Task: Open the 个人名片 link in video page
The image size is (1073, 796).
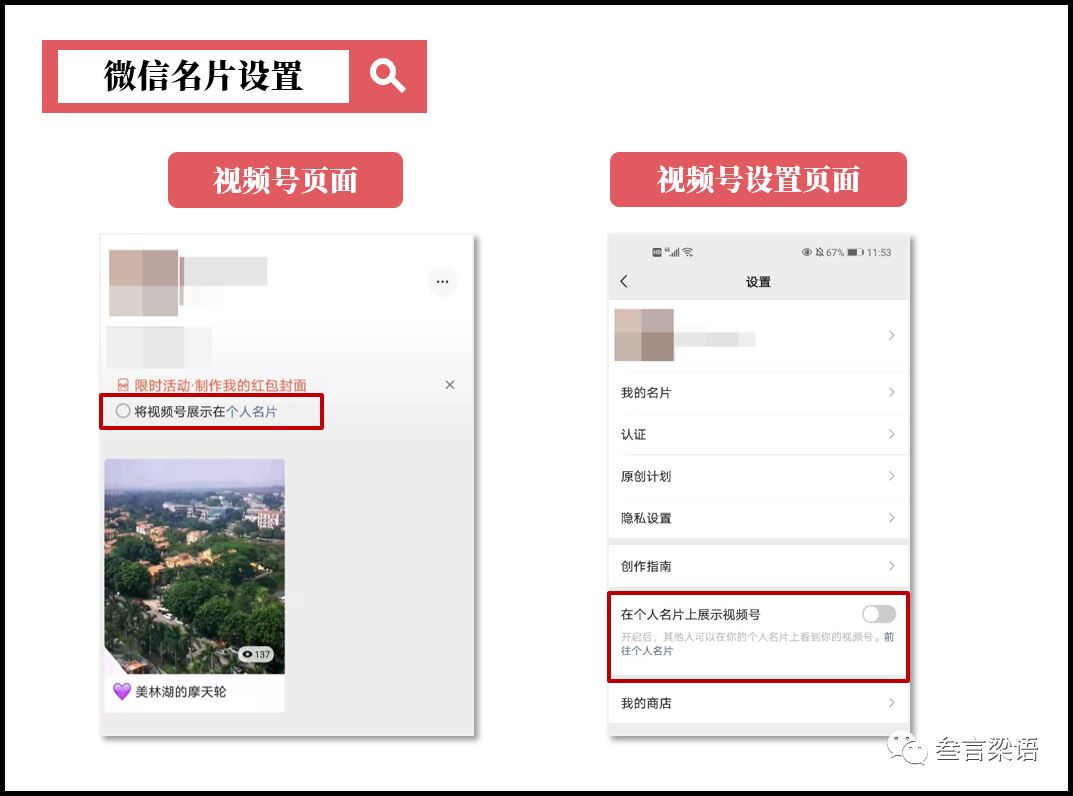Action: point(252,412)
